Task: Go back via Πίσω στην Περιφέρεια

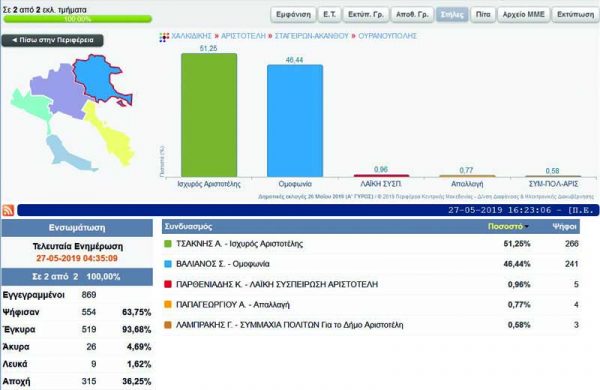Action: pos(52,40)
